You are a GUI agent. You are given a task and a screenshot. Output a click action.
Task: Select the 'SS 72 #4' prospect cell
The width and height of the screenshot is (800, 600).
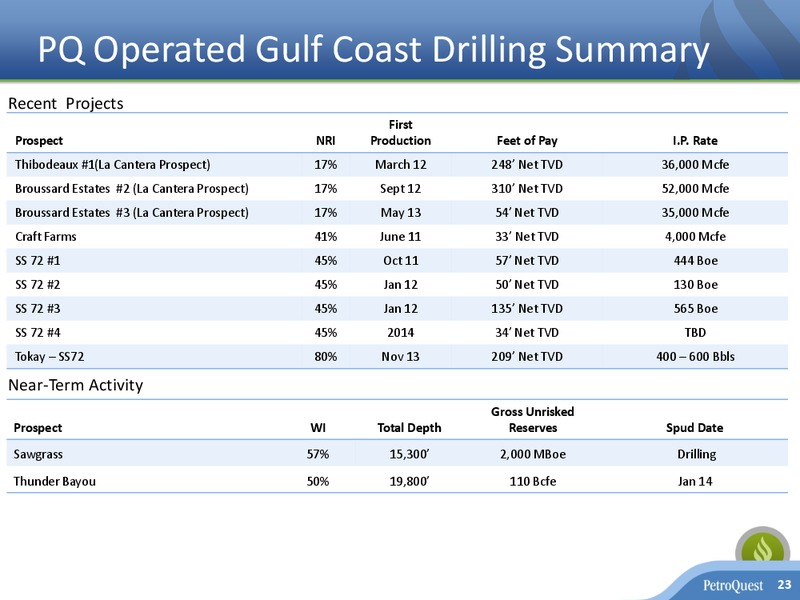38,333
